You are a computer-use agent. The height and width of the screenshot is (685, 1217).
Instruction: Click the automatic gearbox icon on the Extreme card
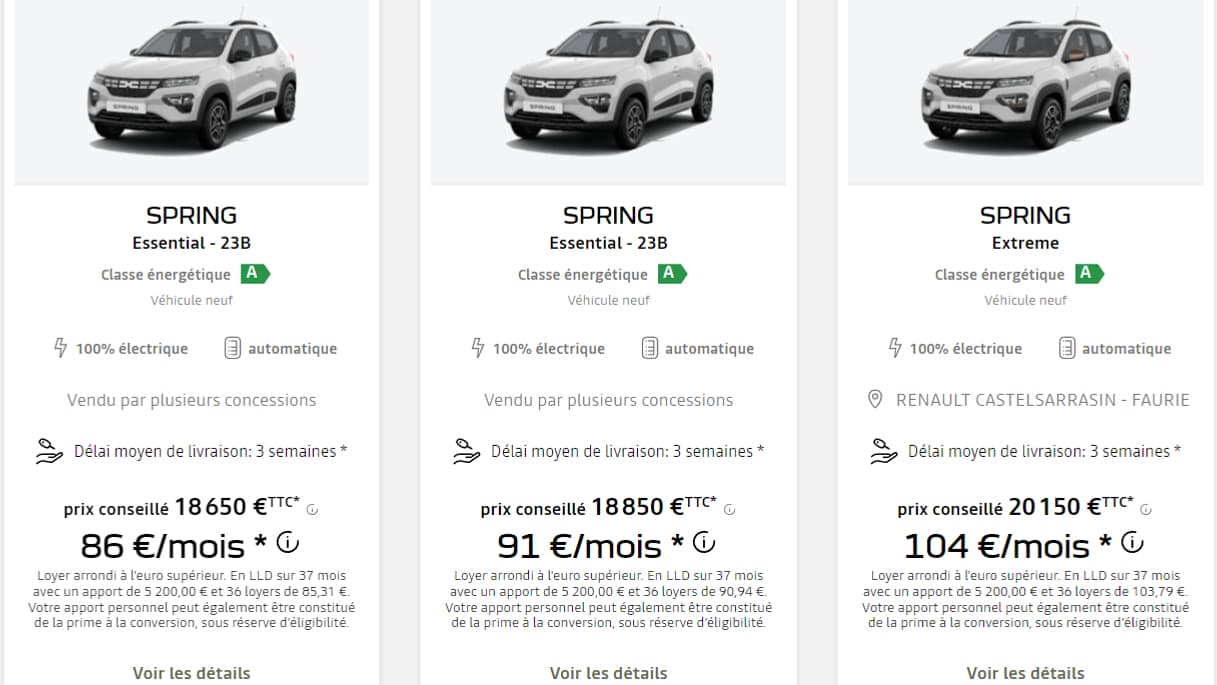(x=1066, y=348)
